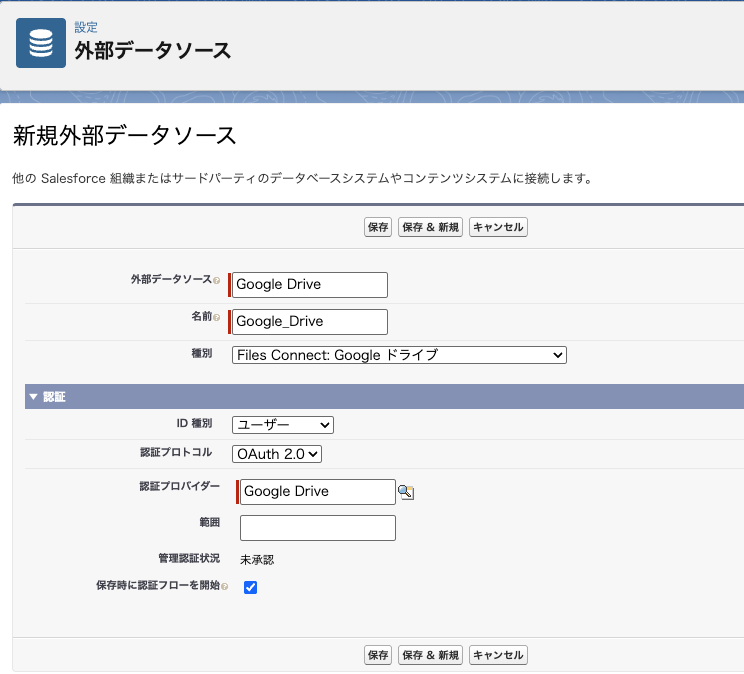Click the bottom 保存 button
The width and height of the screenshot is (744, 674).
point(378,655)
